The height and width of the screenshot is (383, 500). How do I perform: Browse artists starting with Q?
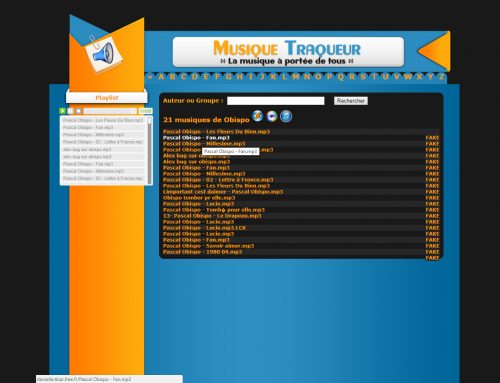click(341, 77)
